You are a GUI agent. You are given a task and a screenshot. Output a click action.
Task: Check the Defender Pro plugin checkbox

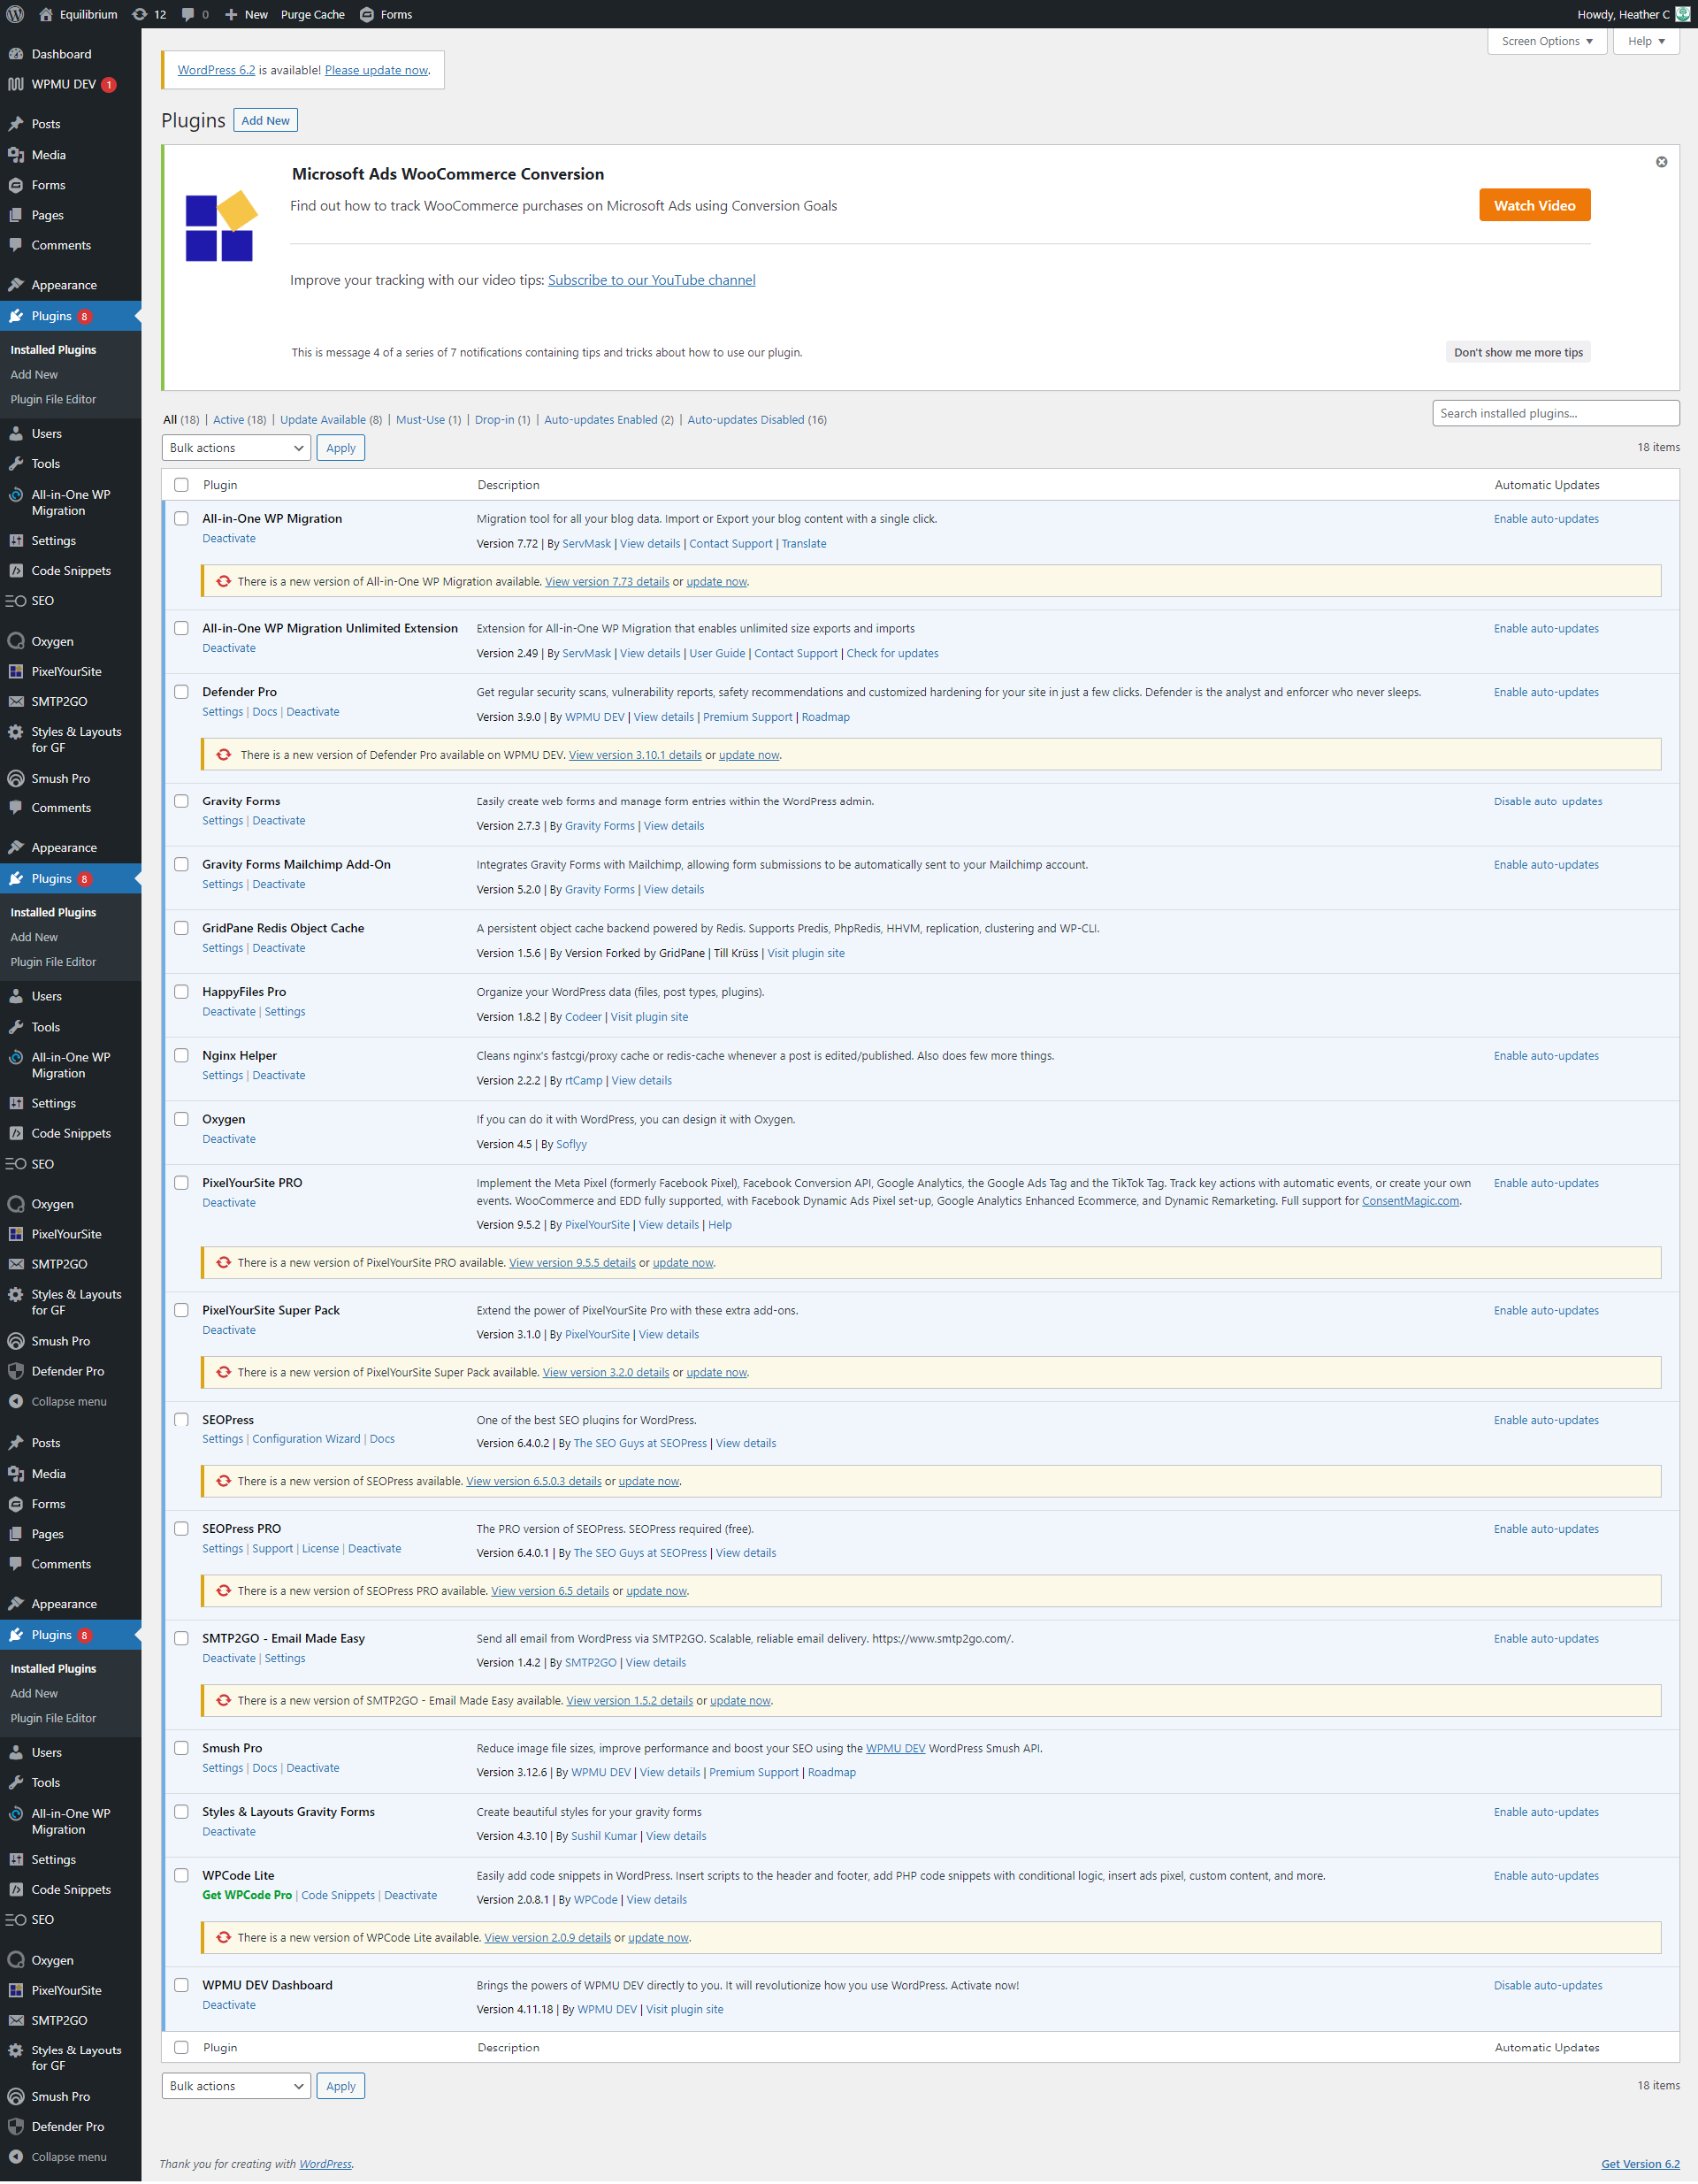click(x=181, y=692)
